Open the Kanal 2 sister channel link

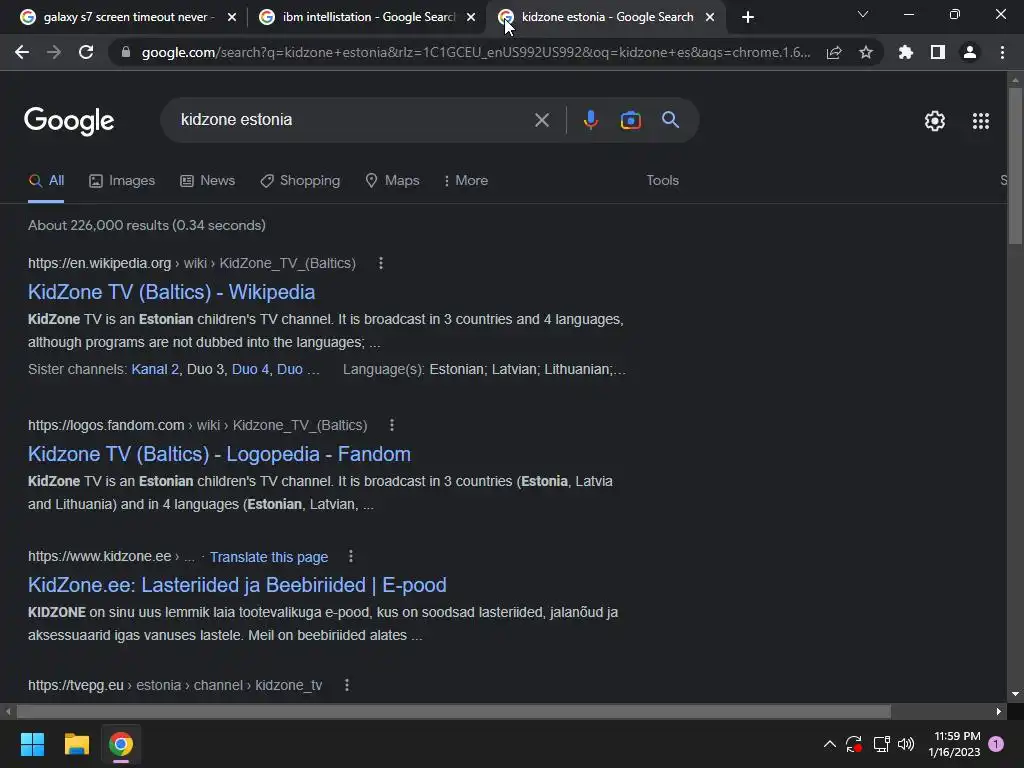[x=155, y=370]
